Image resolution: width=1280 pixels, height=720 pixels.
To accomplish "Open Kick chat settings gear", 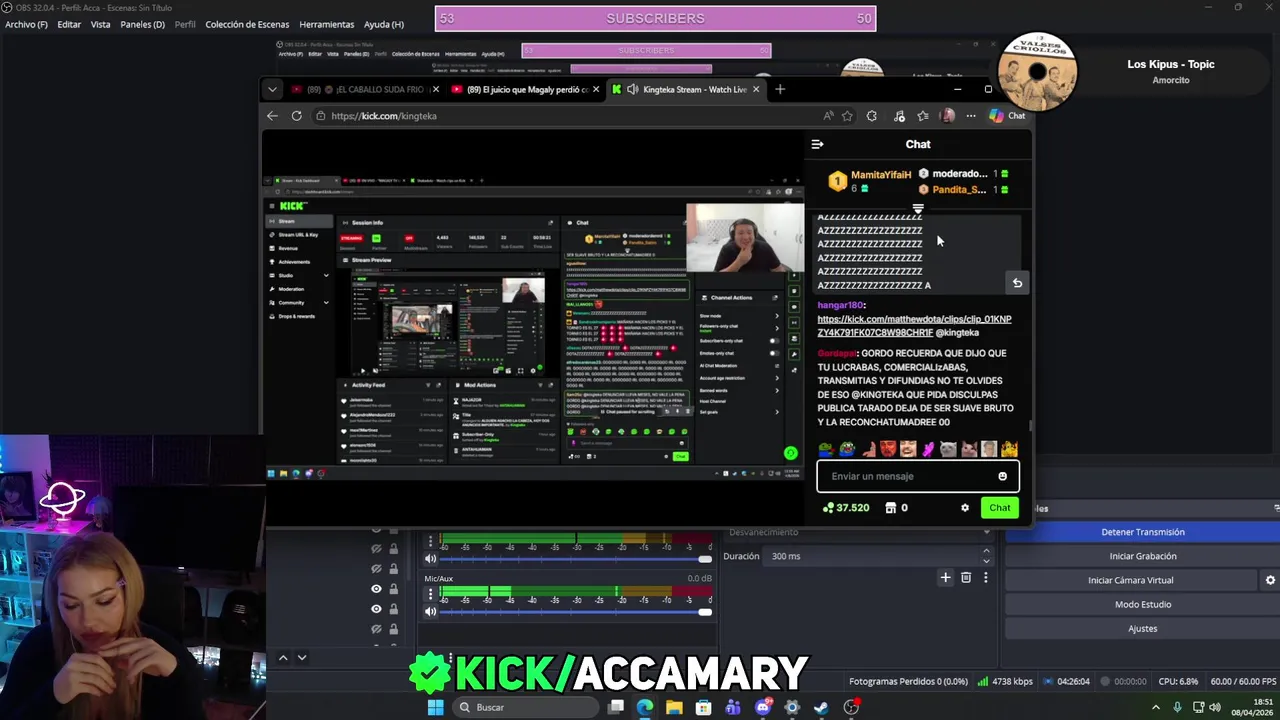I will click(965, 508).
